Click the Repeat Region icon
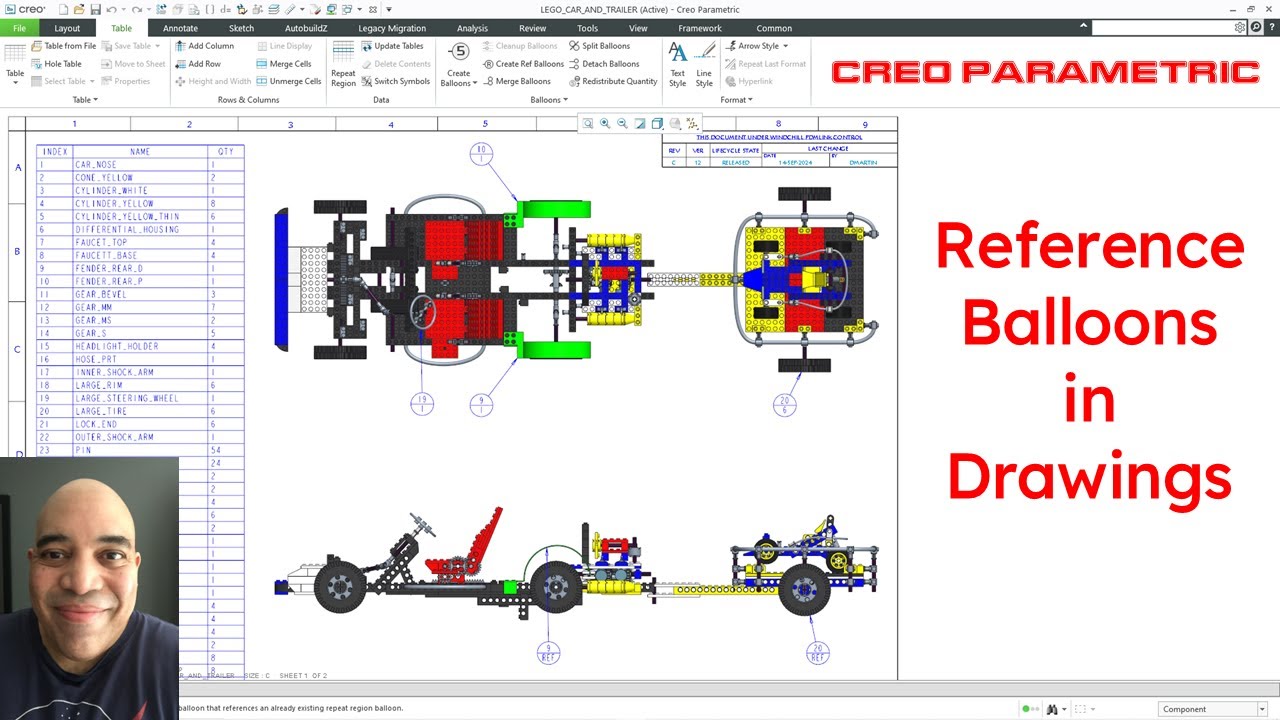The image size is (1280, 720). click(x=343, y=52)
